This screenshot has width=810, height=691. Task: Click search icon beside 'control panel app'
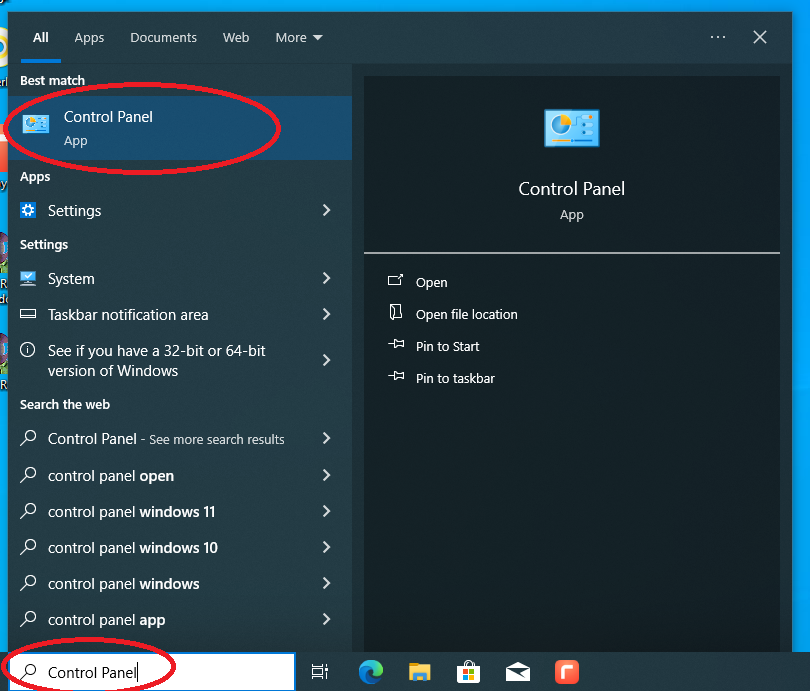[x=28, y=619]
